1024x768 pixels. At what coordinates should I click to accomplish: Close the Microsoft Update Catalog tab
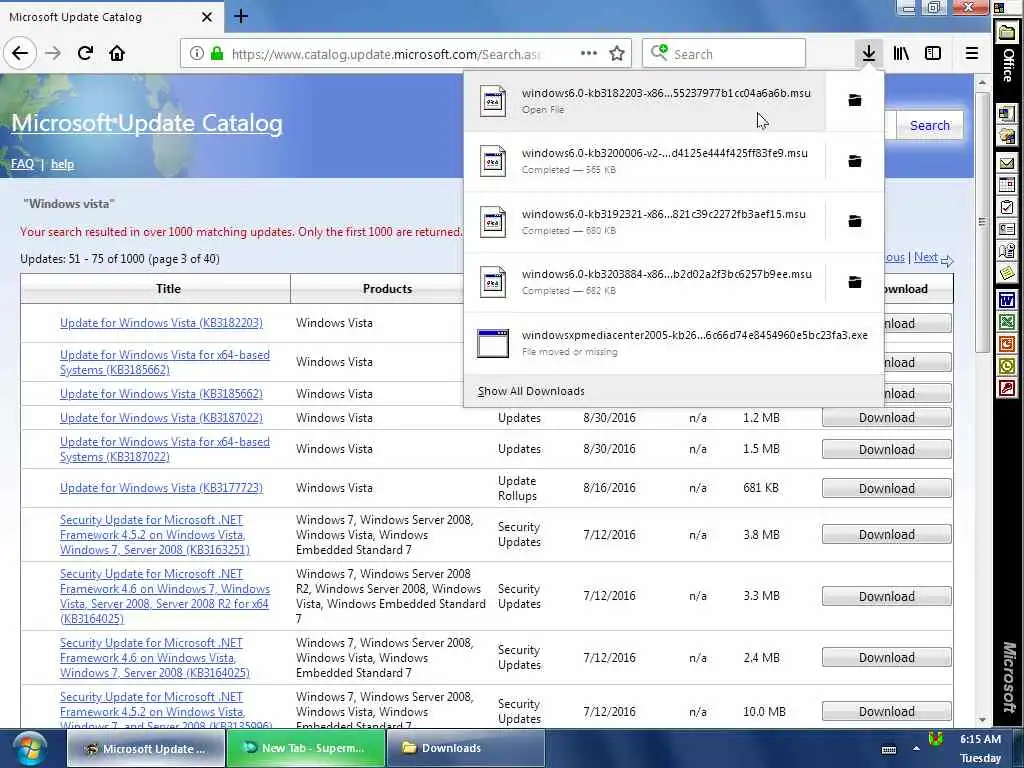click(206, 17)
